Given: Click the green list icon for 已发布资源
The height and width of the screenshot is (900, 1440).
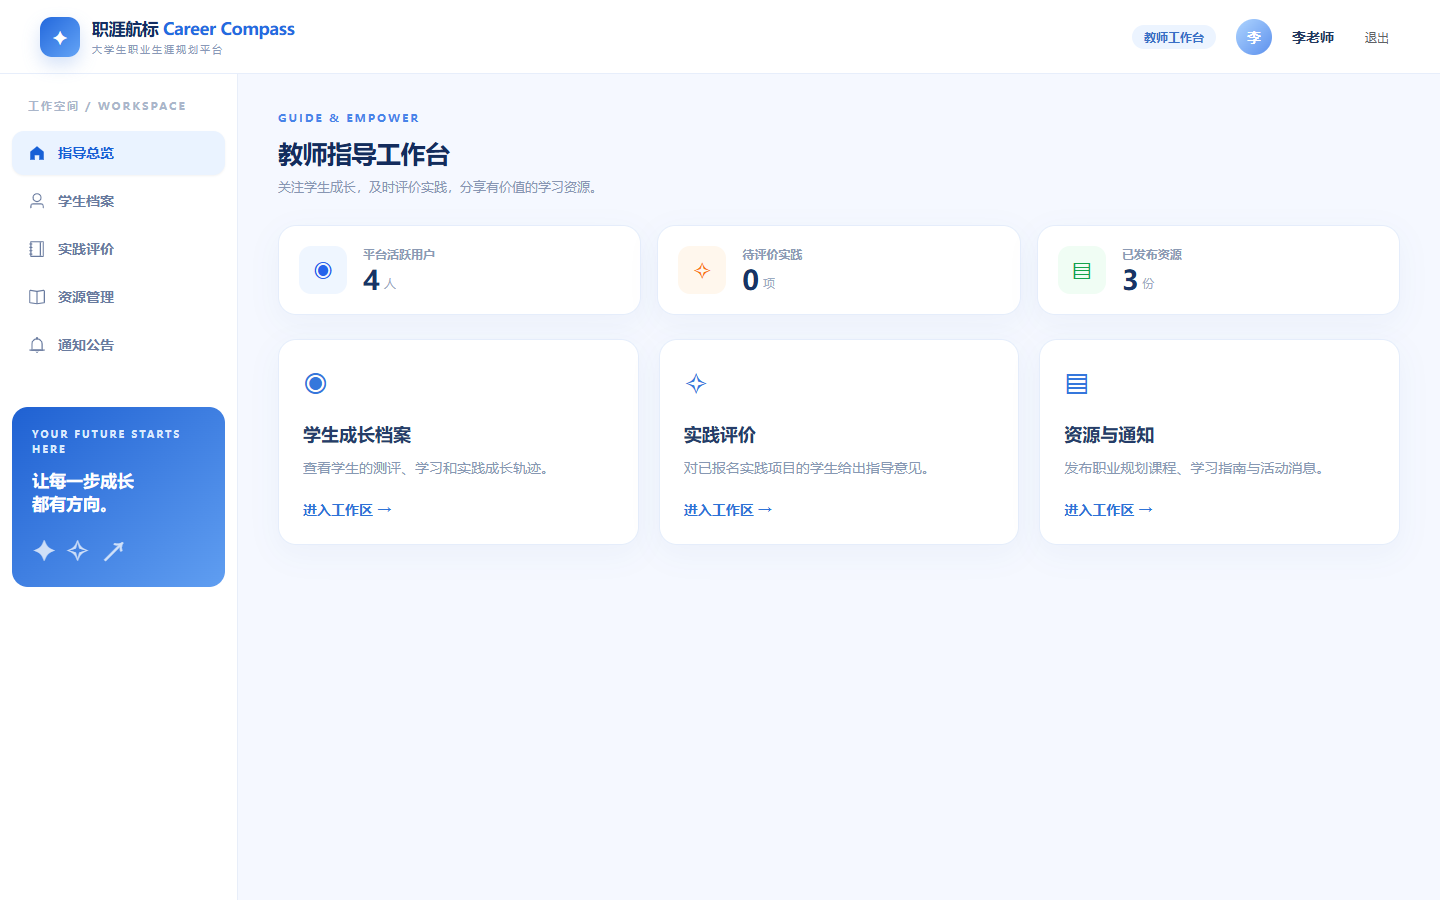Looking at the screenshot, I should tap(1082, 270).
